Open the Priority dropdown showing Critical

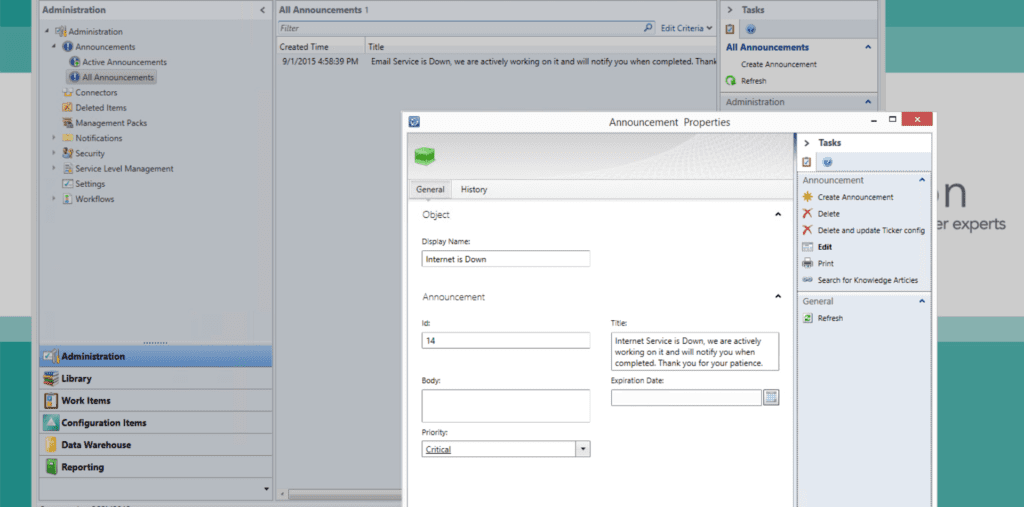(x=583, y=449)
